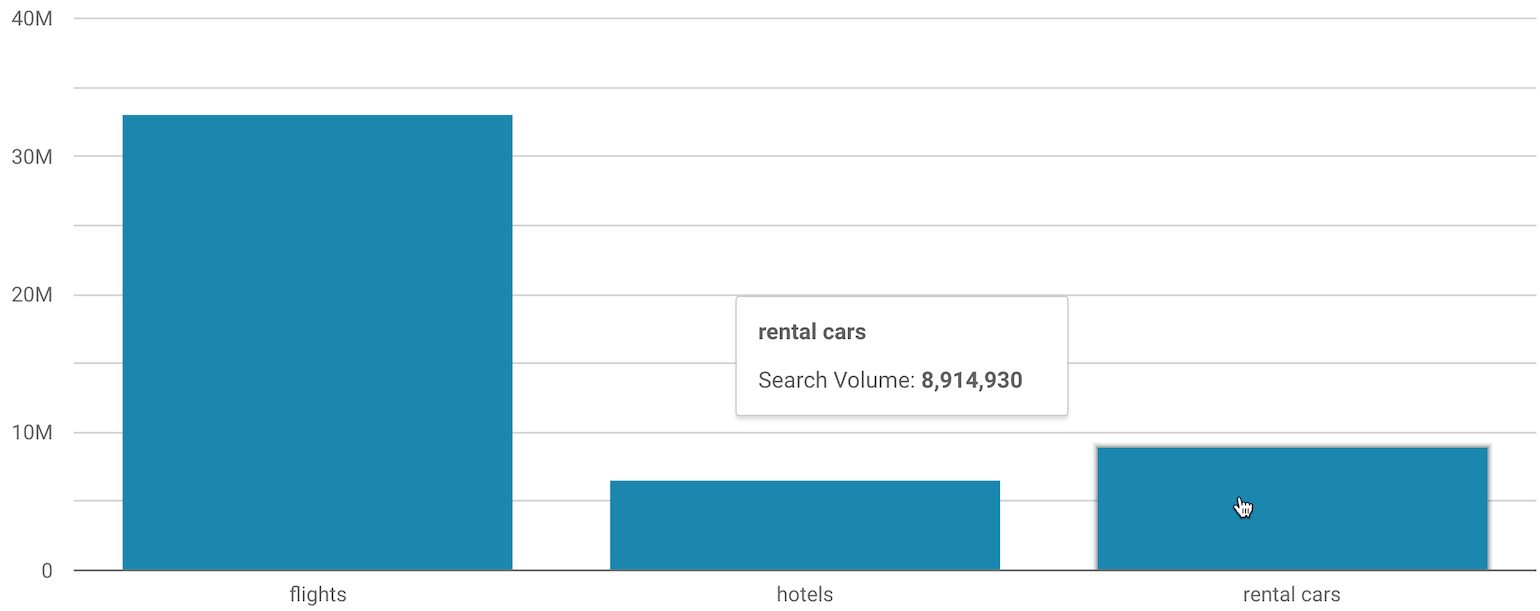Click the 0 y-axis label

tap(46, 571)
